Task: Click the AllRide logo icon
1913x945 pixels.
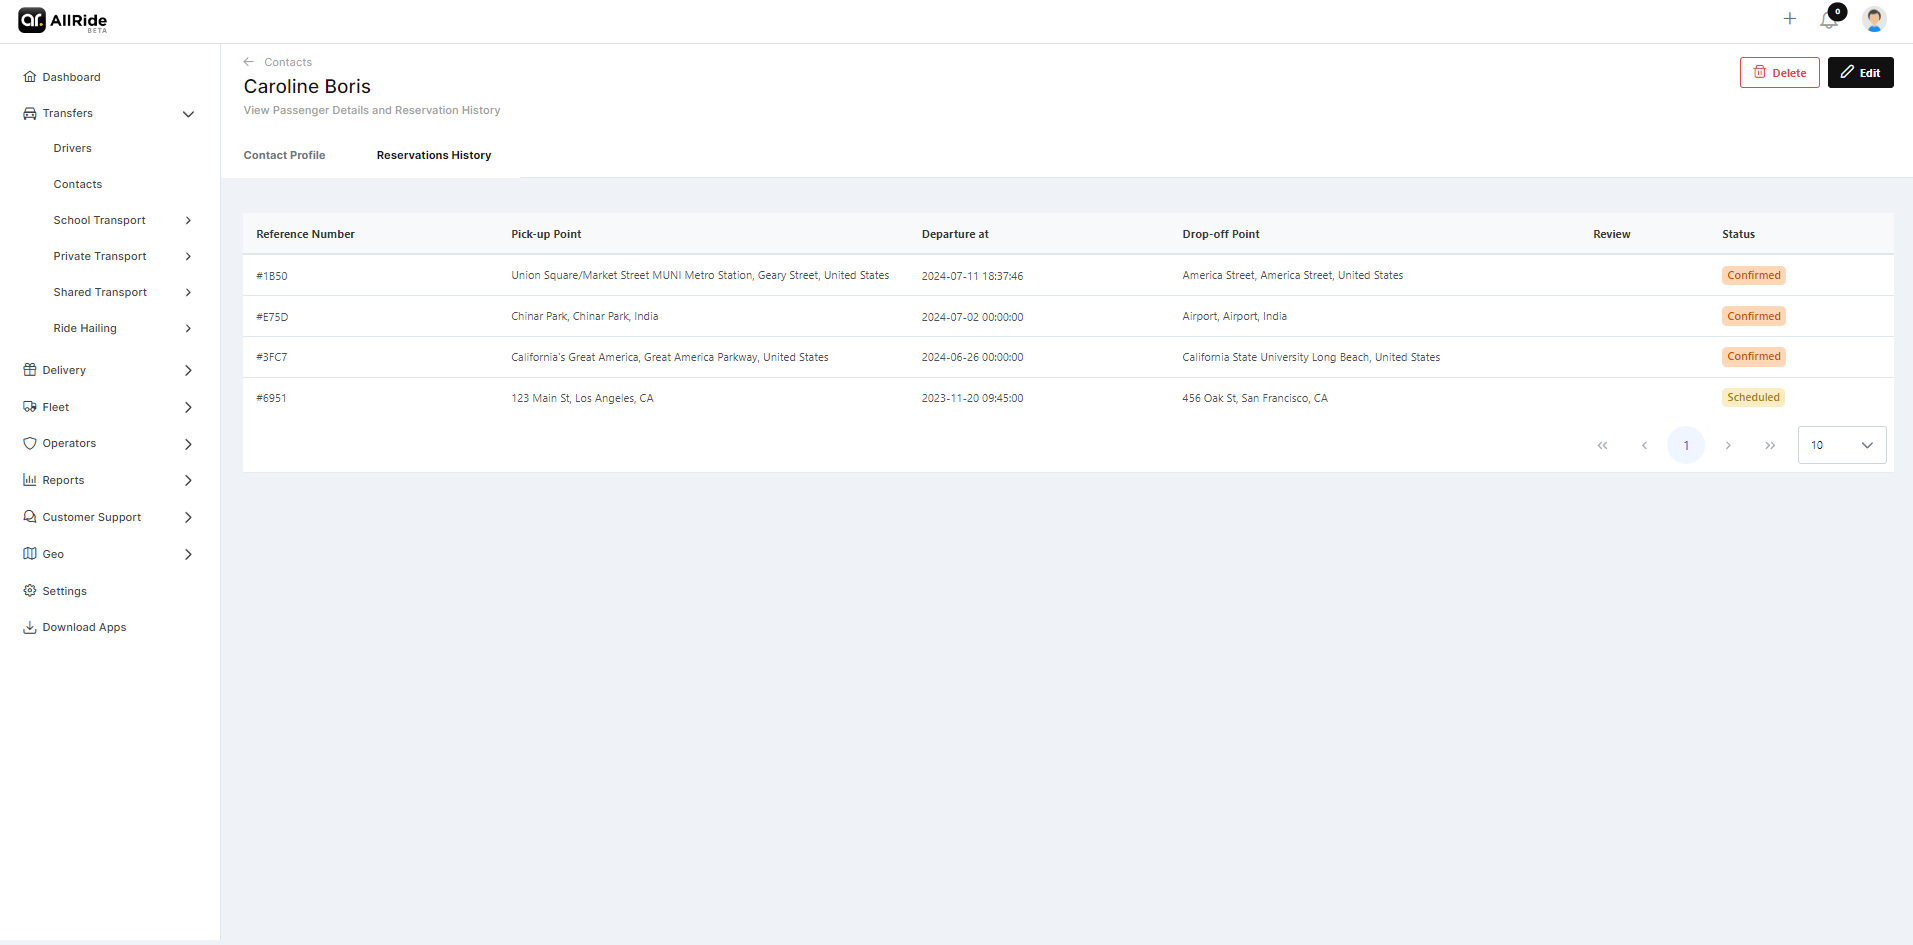Action: 32,20
